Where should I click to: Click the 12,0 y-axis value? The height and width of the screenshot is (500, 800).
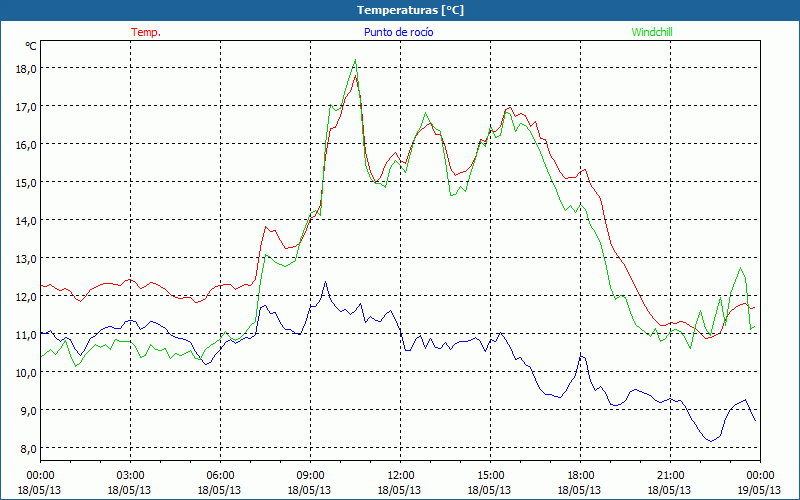(x=26, y=296)
